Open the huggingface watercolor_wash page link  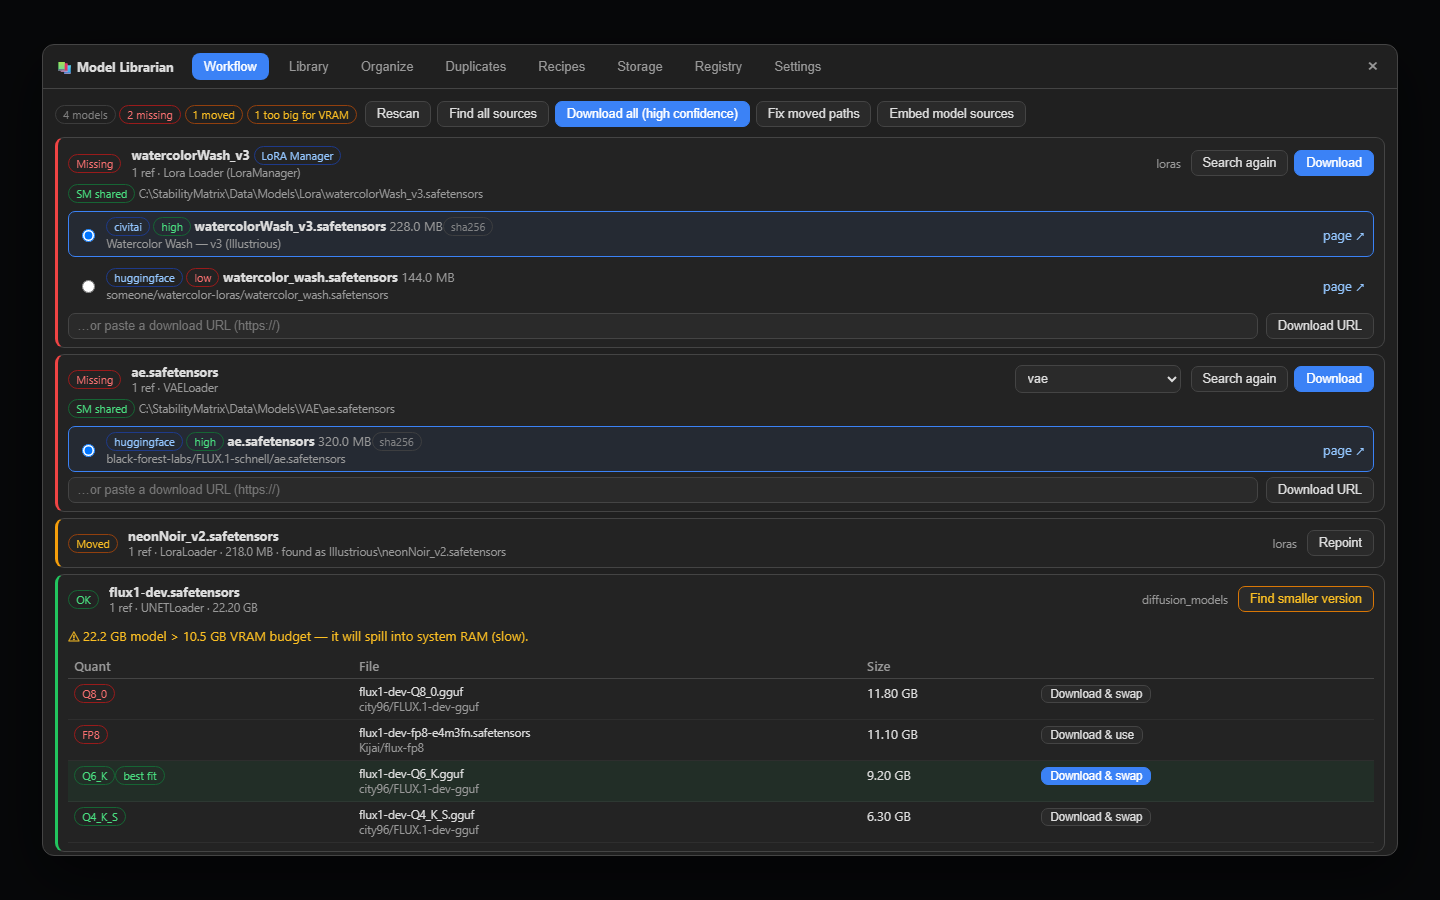pyautogui.click(x=1343, y=287)
